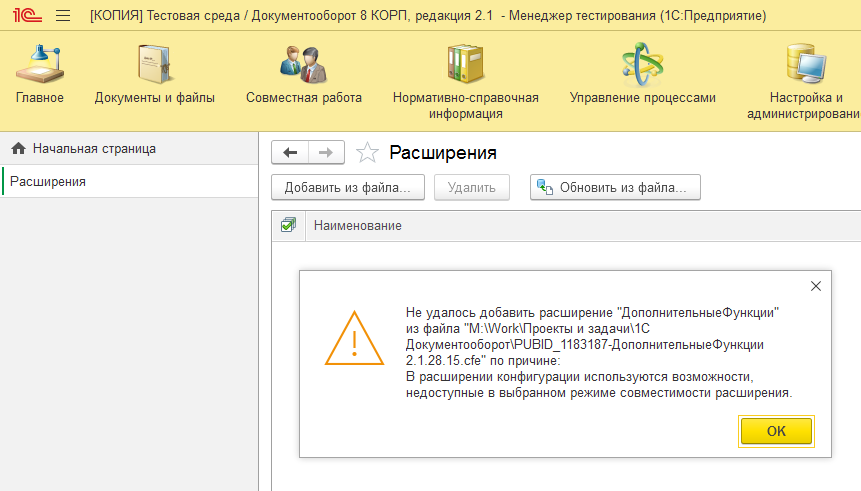This screenshot has height=491, width=861.
Task: Go to Начальная страница tab
Action: [129, 148]
